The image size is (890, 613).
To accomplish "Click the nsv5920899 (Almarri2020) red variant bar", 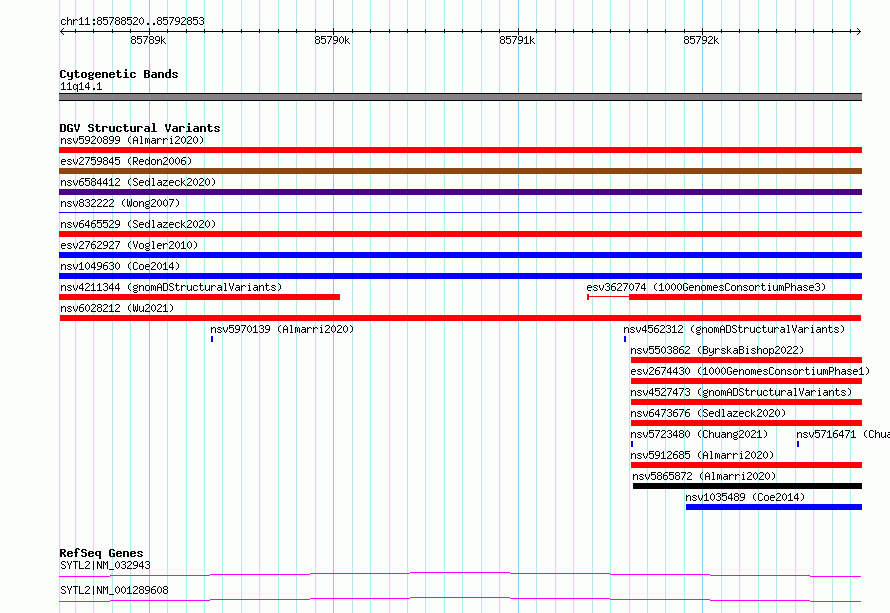I will (x=460, y=150).
